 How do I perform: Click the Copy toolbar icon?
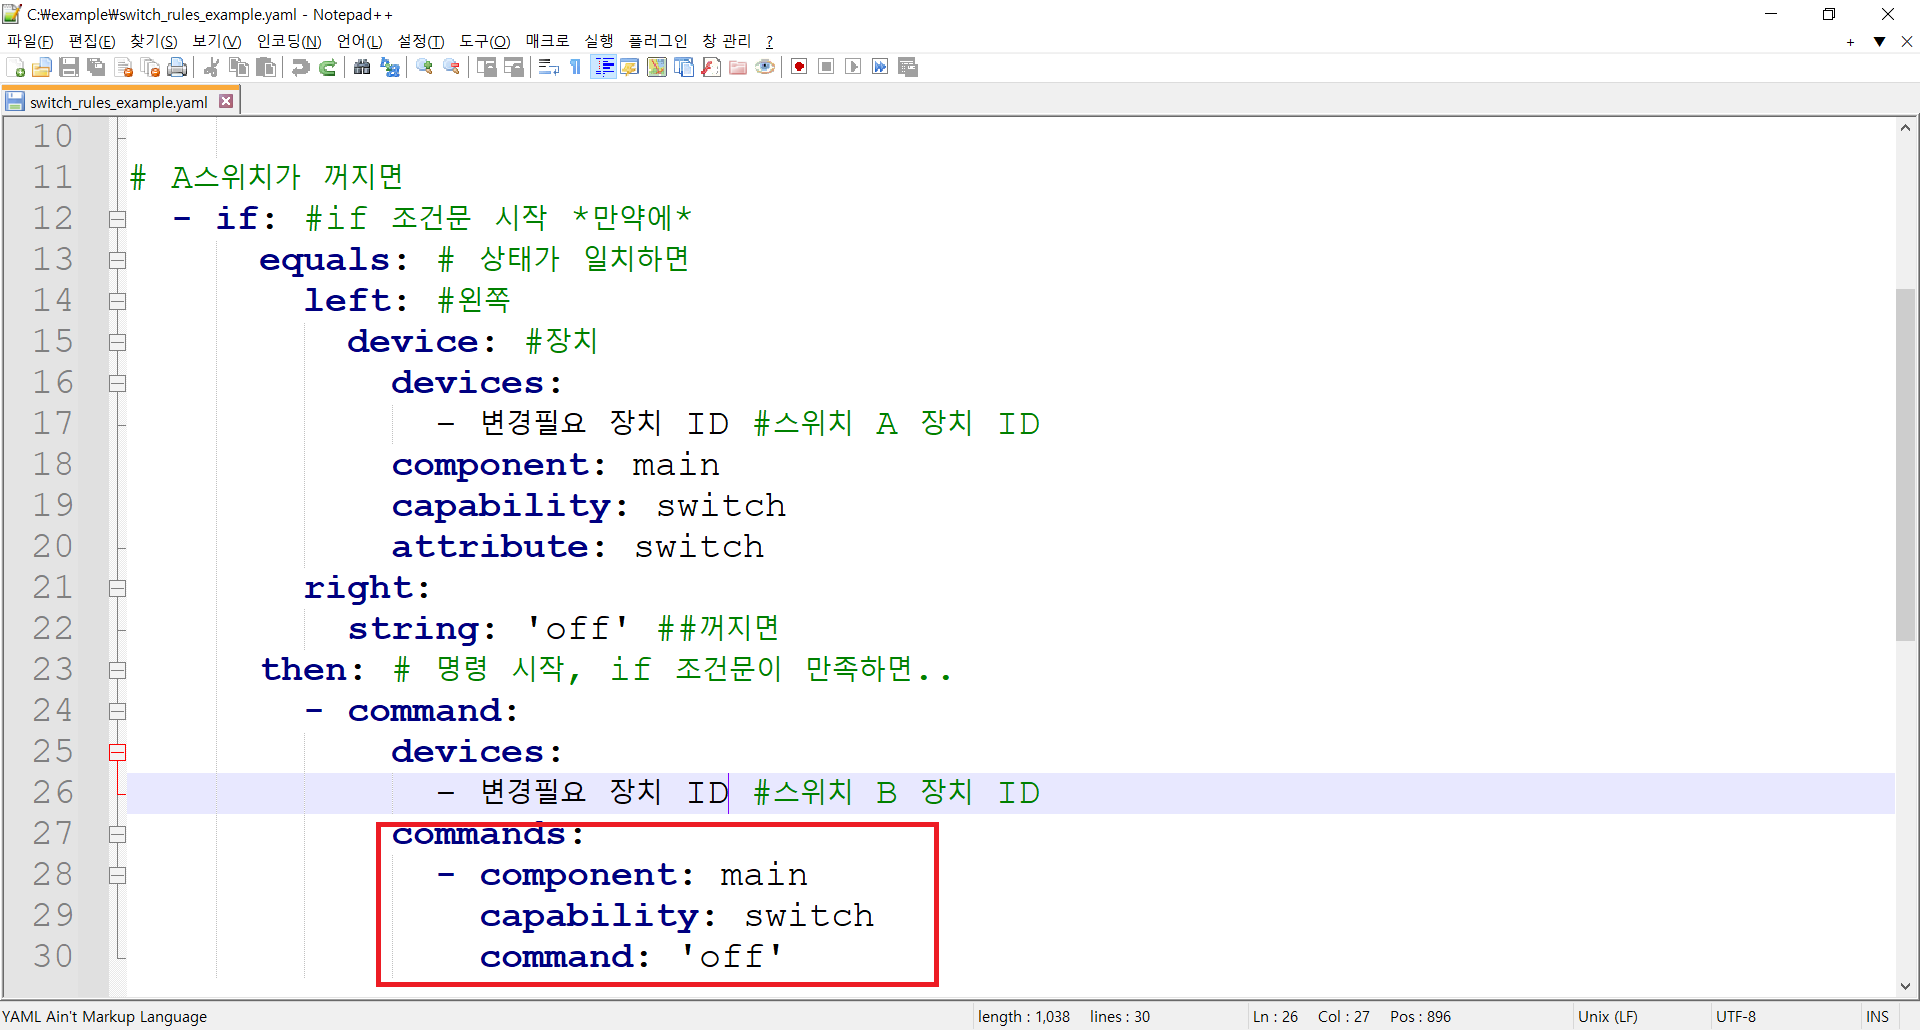239,67
